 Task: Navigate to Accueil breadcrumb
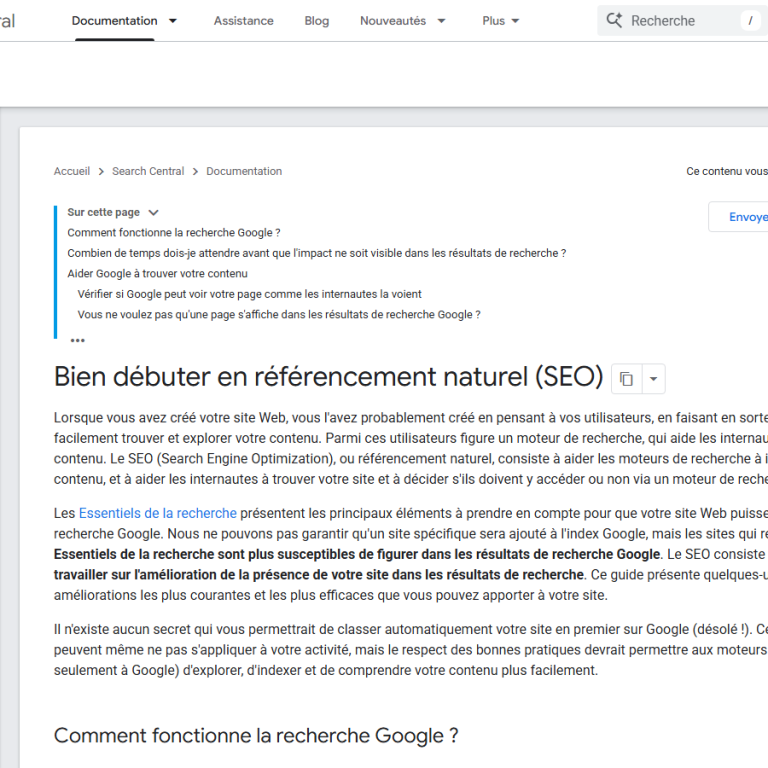(x=72, y=171)
